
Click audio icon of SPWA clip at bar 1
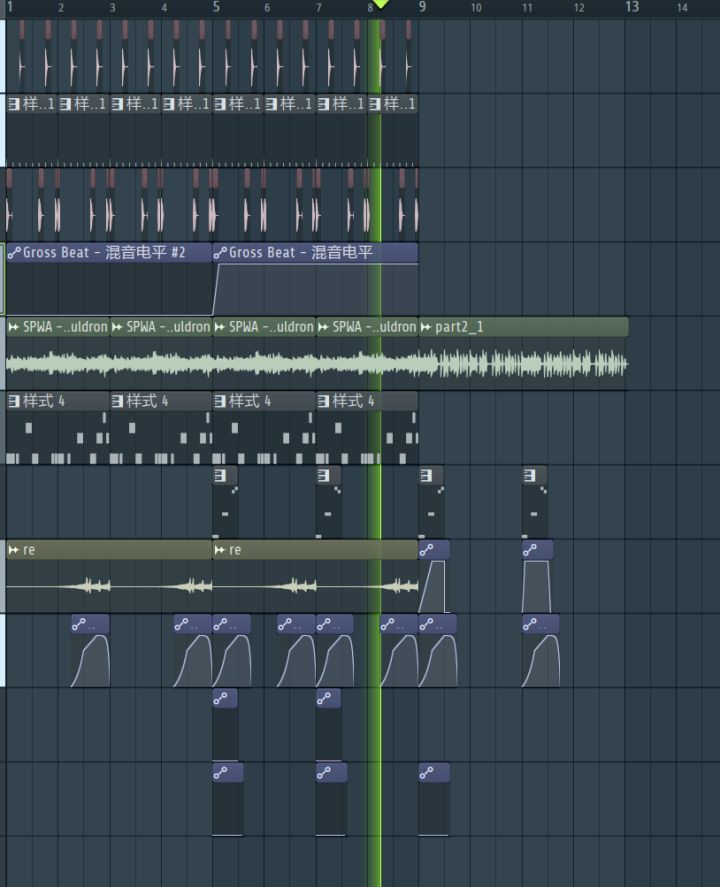point(14,327)
